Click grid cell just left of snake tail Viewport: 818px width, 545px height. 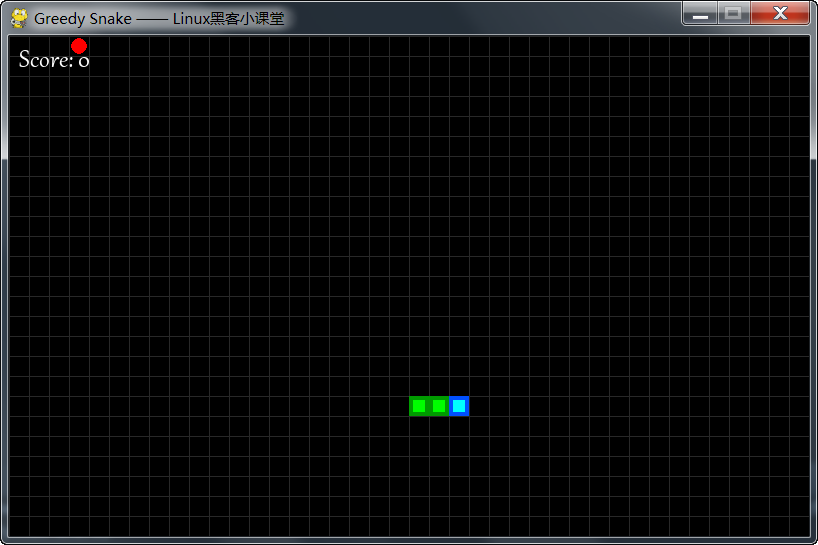[399, 406]
